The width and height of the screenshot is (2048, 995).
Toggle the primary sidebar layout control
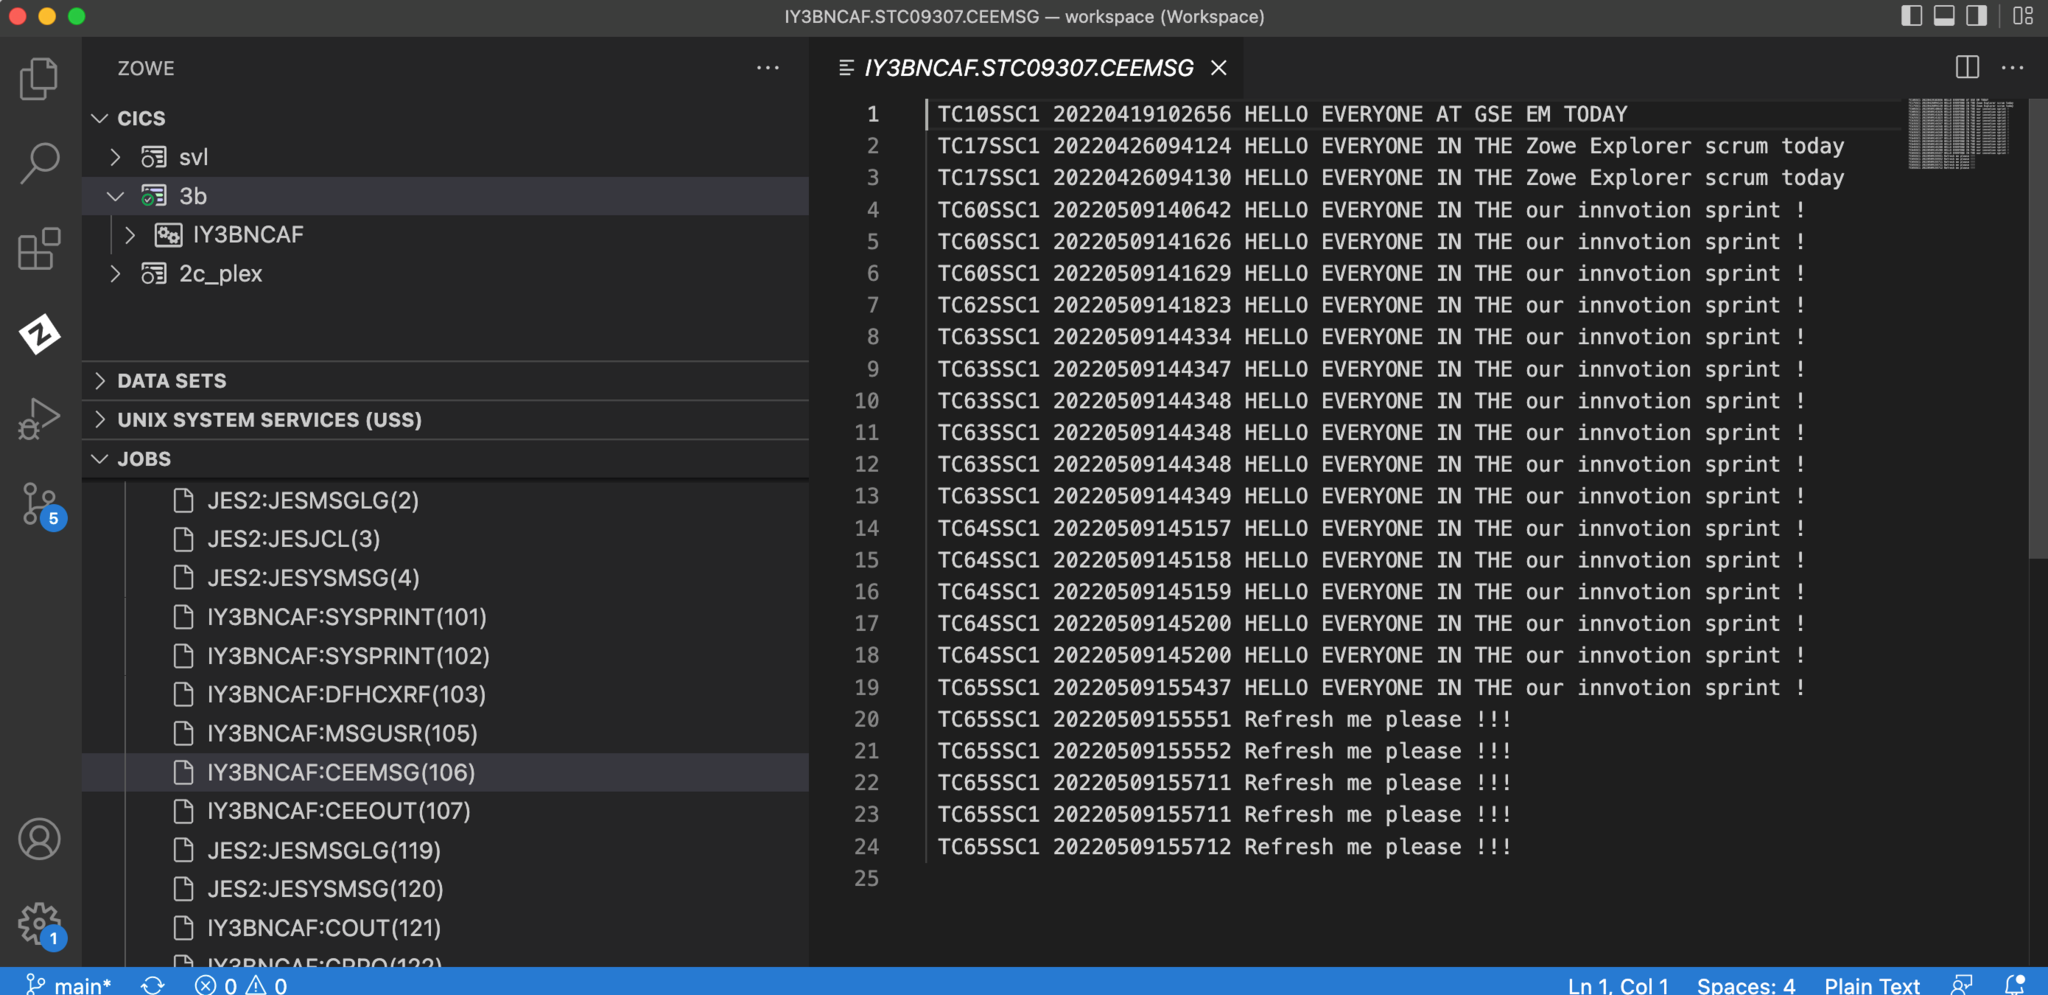tap(1911, 16)
